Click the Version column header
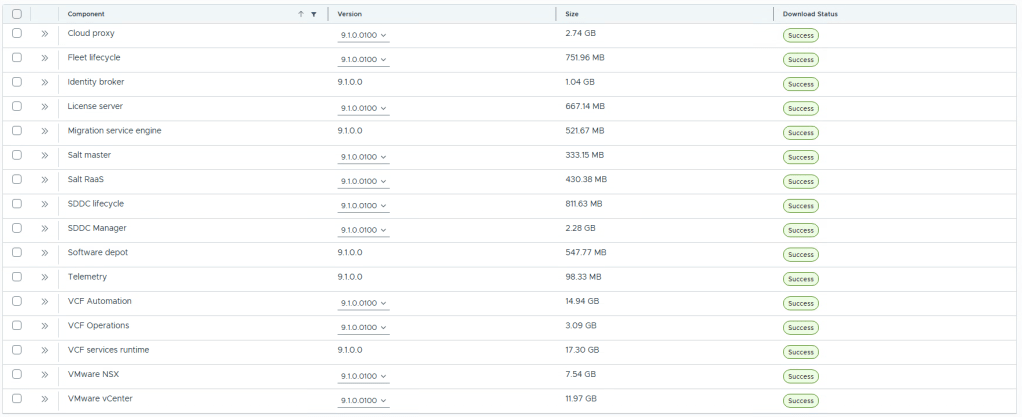1022x417 pixels. [x=349, y=14]
